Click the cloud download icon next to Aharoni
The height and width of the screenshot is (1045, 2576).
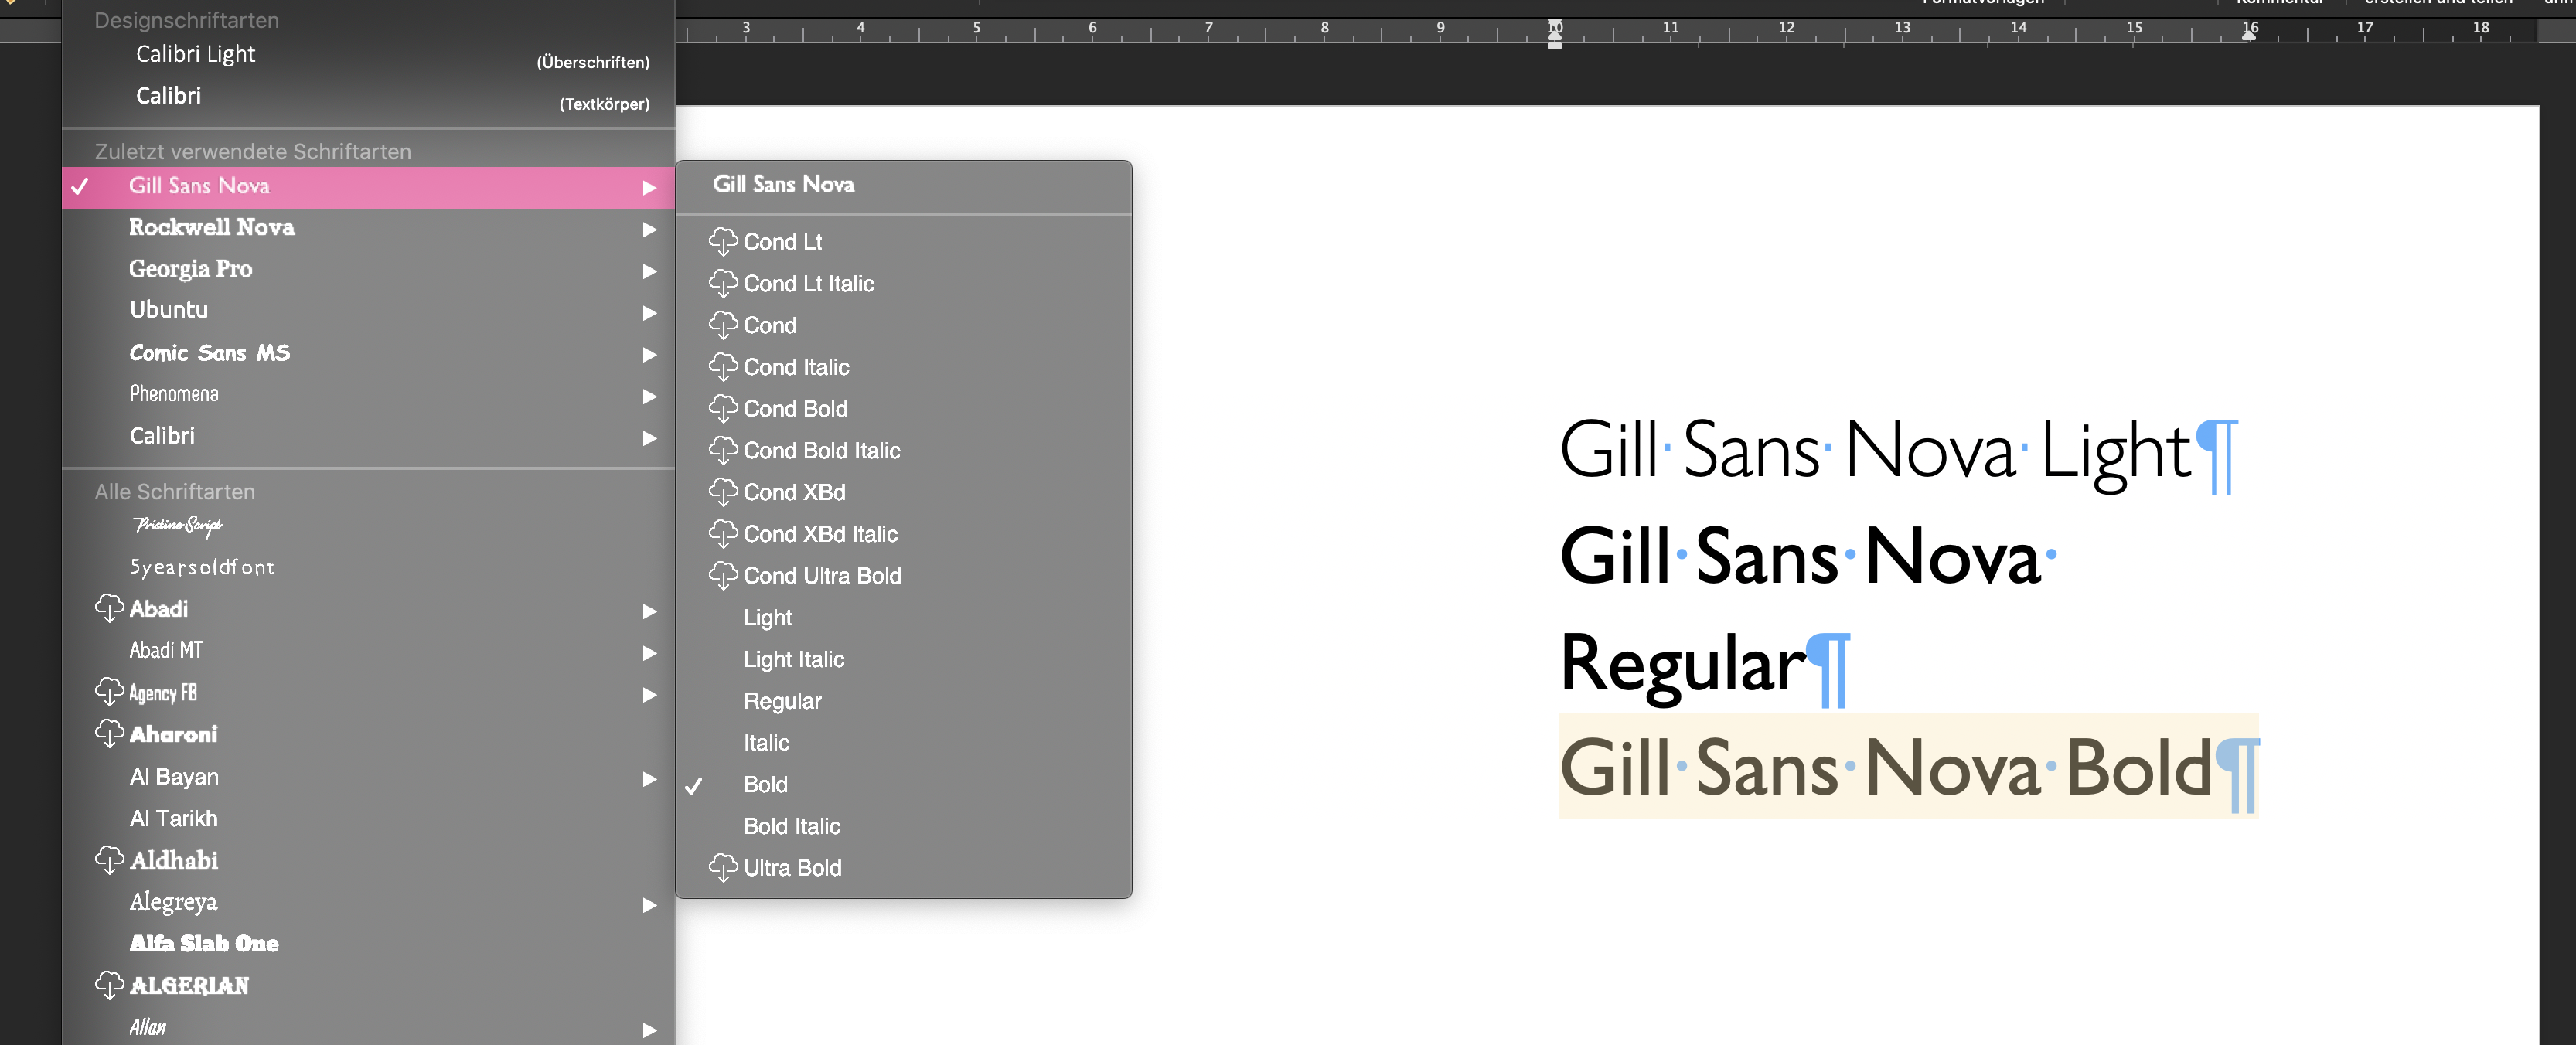[109, 734]
